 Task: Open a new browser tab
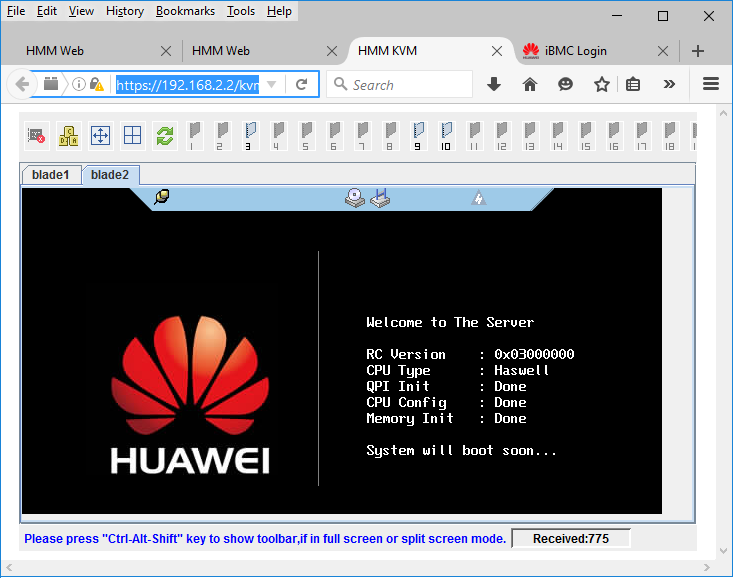pos(698,51)
